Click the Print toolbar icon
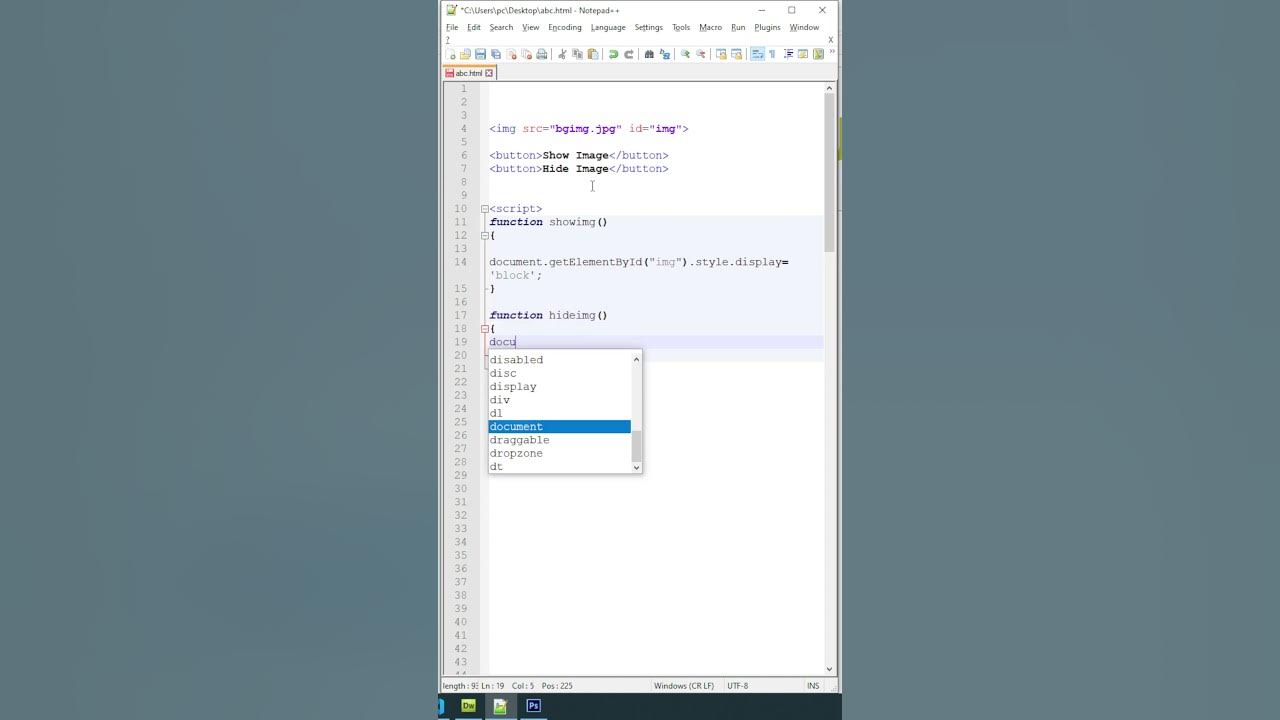This screenshot has width=1280, height=720. 542,54
